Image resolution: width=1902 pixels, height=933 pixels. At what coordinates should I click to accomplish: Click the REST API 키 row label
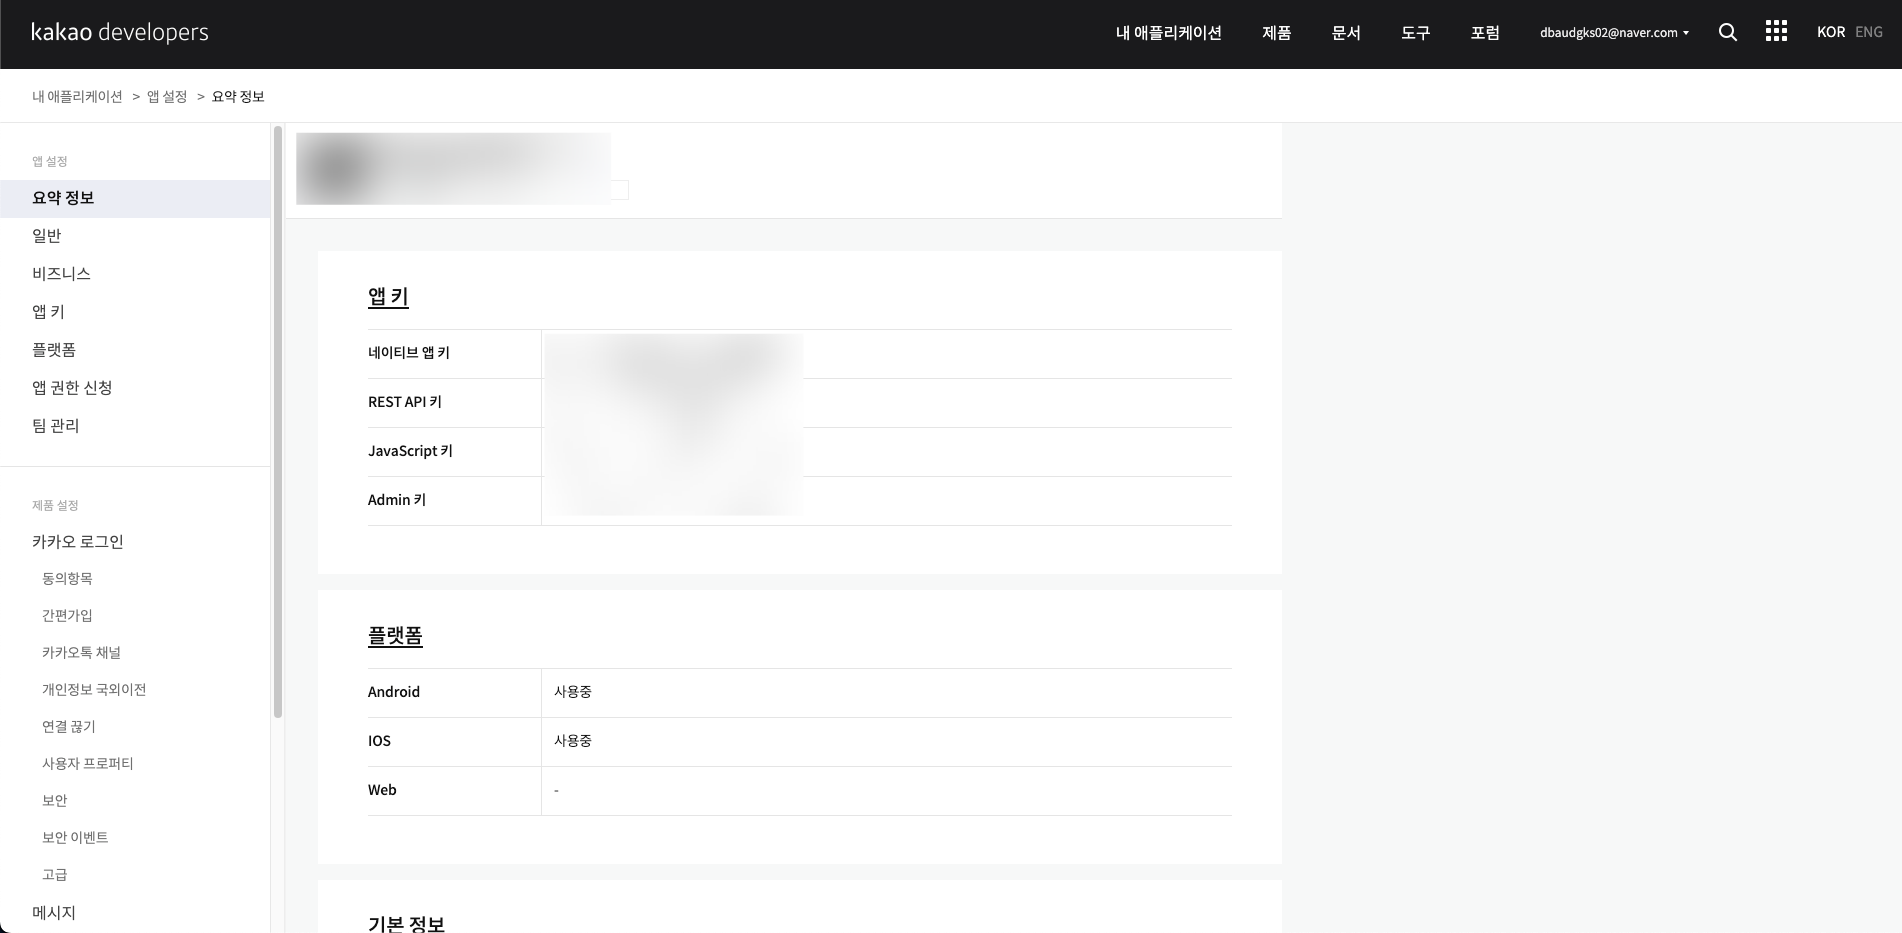[405, 402]
